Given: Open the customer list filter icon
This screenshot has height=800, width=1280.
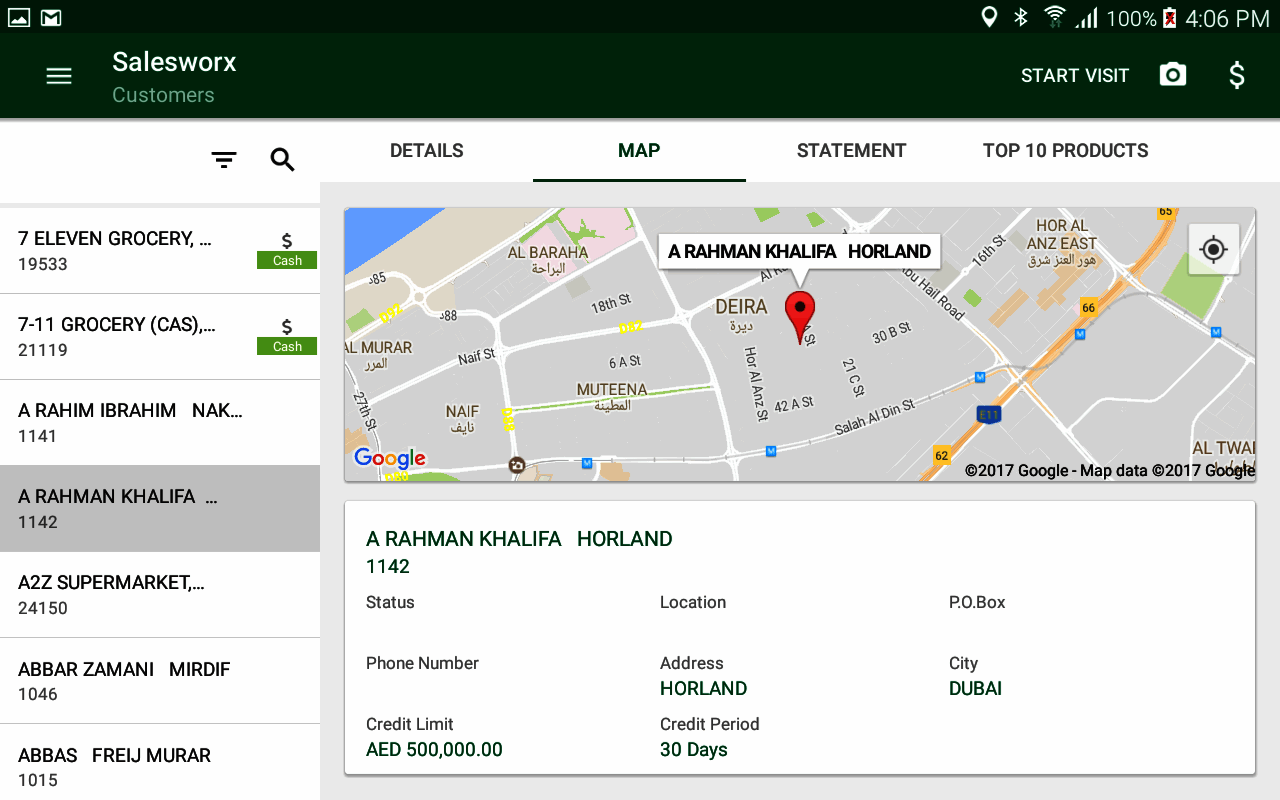Looking at the screenshot, I should tap(224, 160).
